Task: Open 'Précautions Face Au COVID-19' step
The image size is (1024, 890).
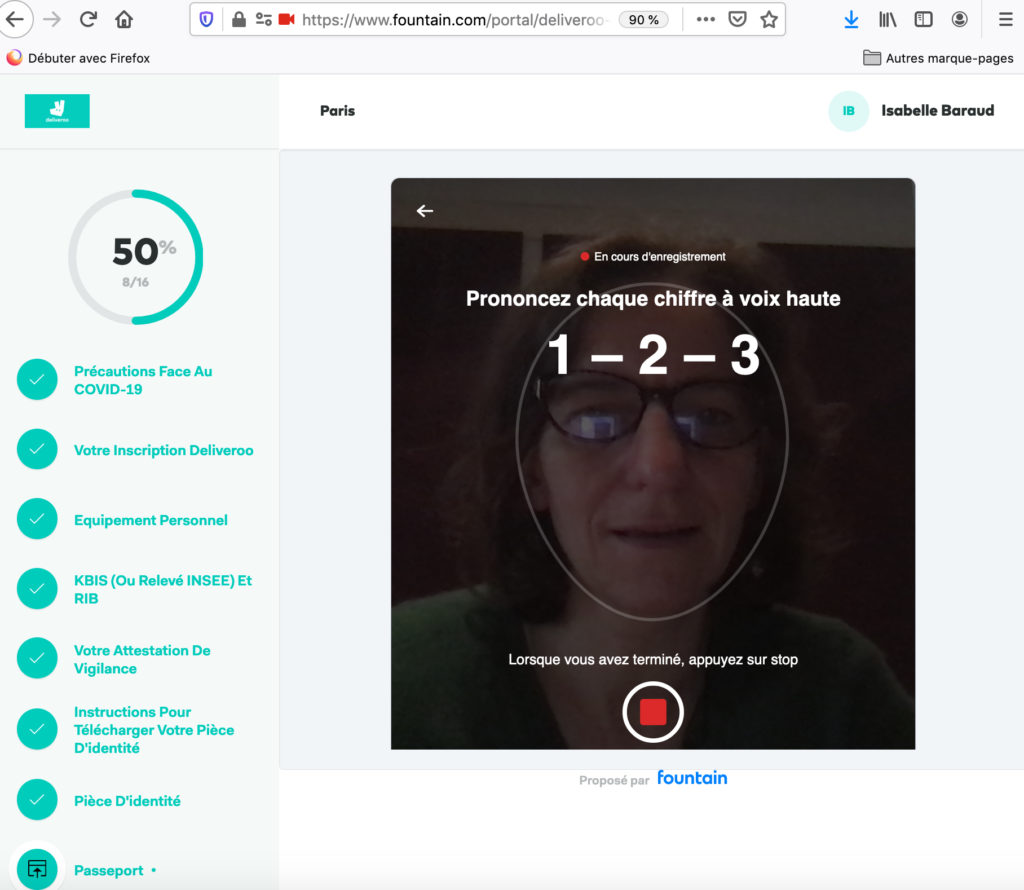Action: [x=143, y=380]
